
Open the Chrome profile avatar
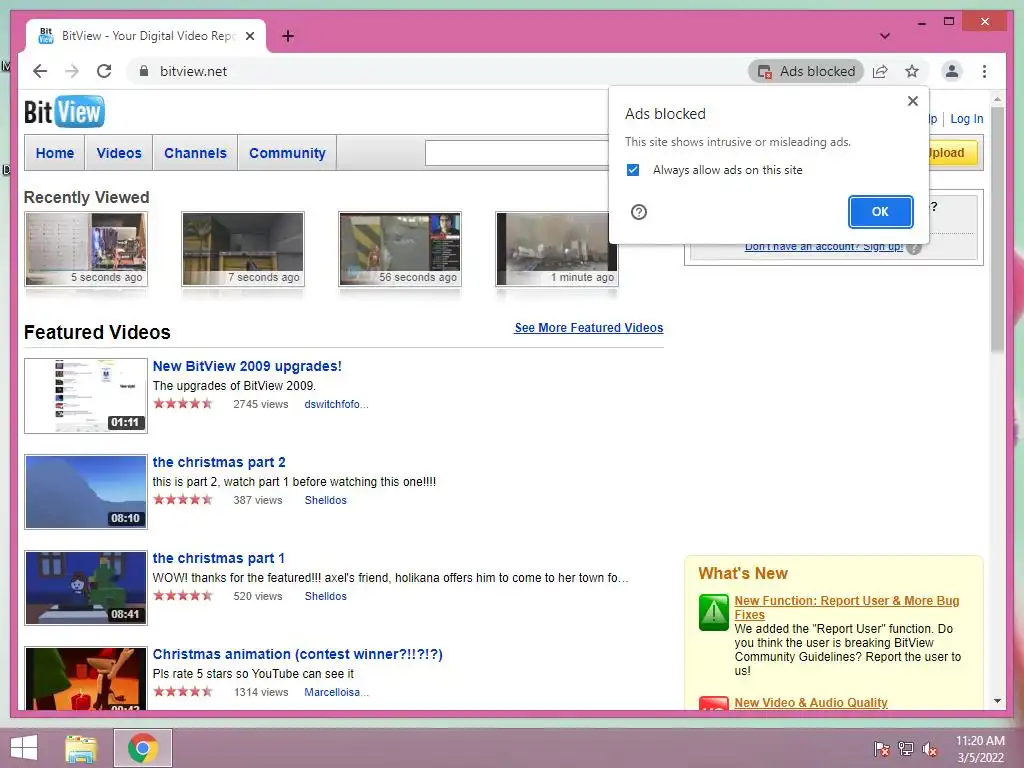(x=952, y=71)
